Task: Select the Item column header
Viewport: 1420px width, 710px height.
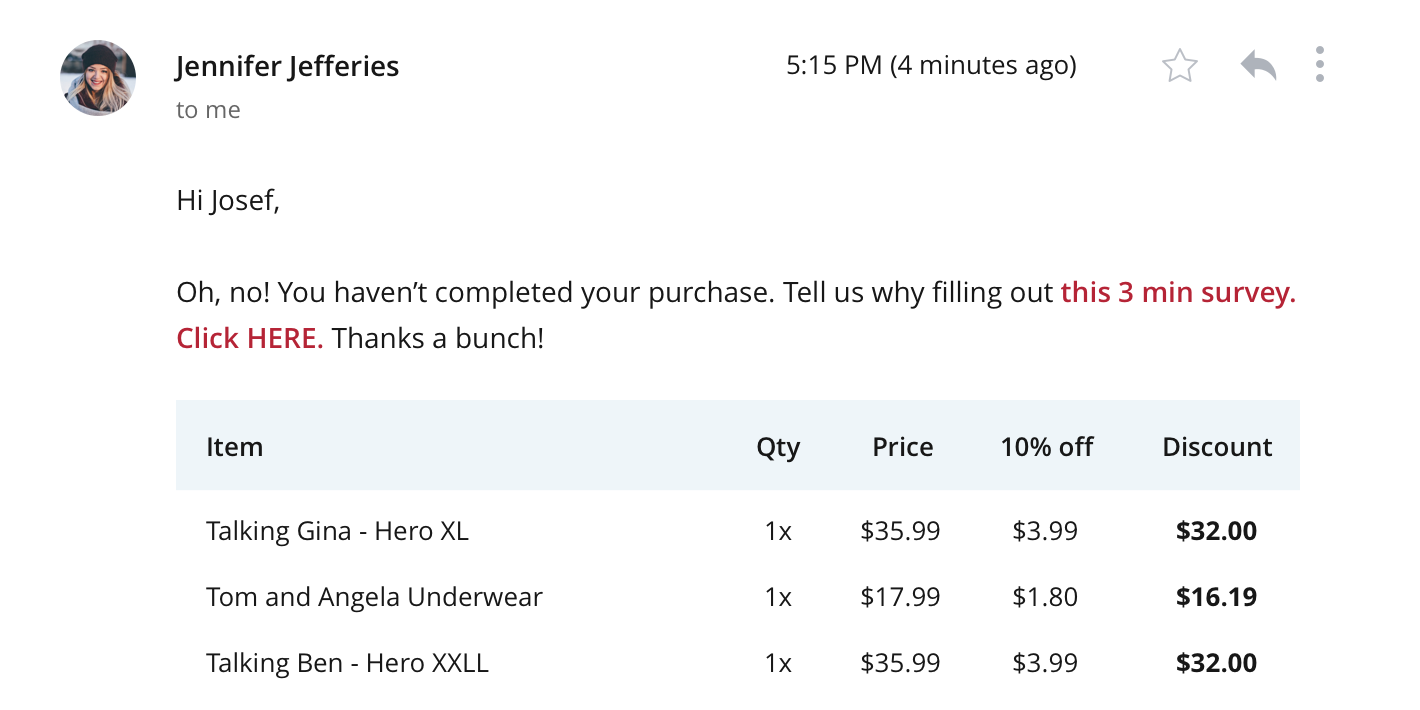Action: (235, 446)
